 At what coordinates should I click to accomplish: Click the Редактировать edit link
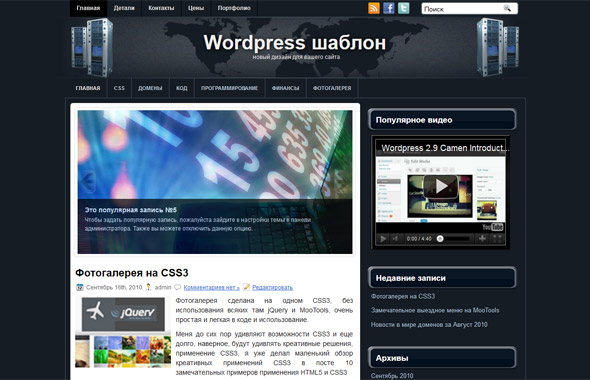click(272, 287)
